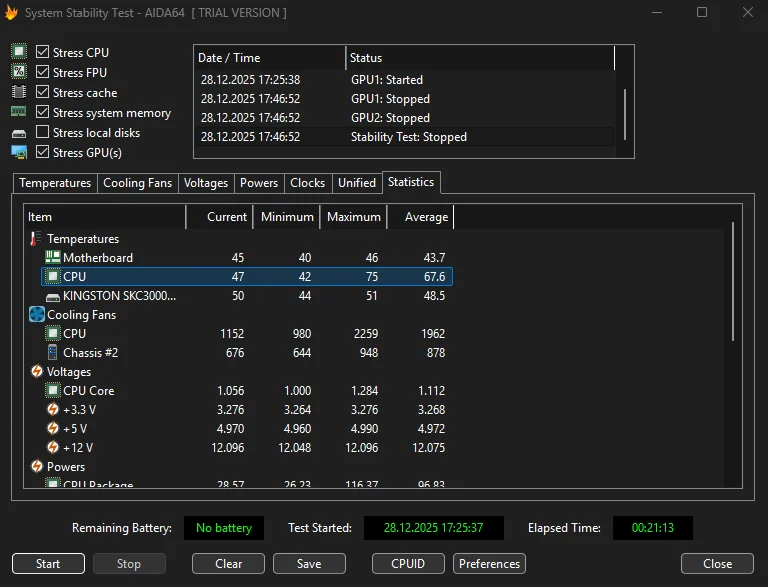Click the Voltages orange bolt icon
Image resolution: width=768 pixels, height=587 pixels.
tap(36, 371)
